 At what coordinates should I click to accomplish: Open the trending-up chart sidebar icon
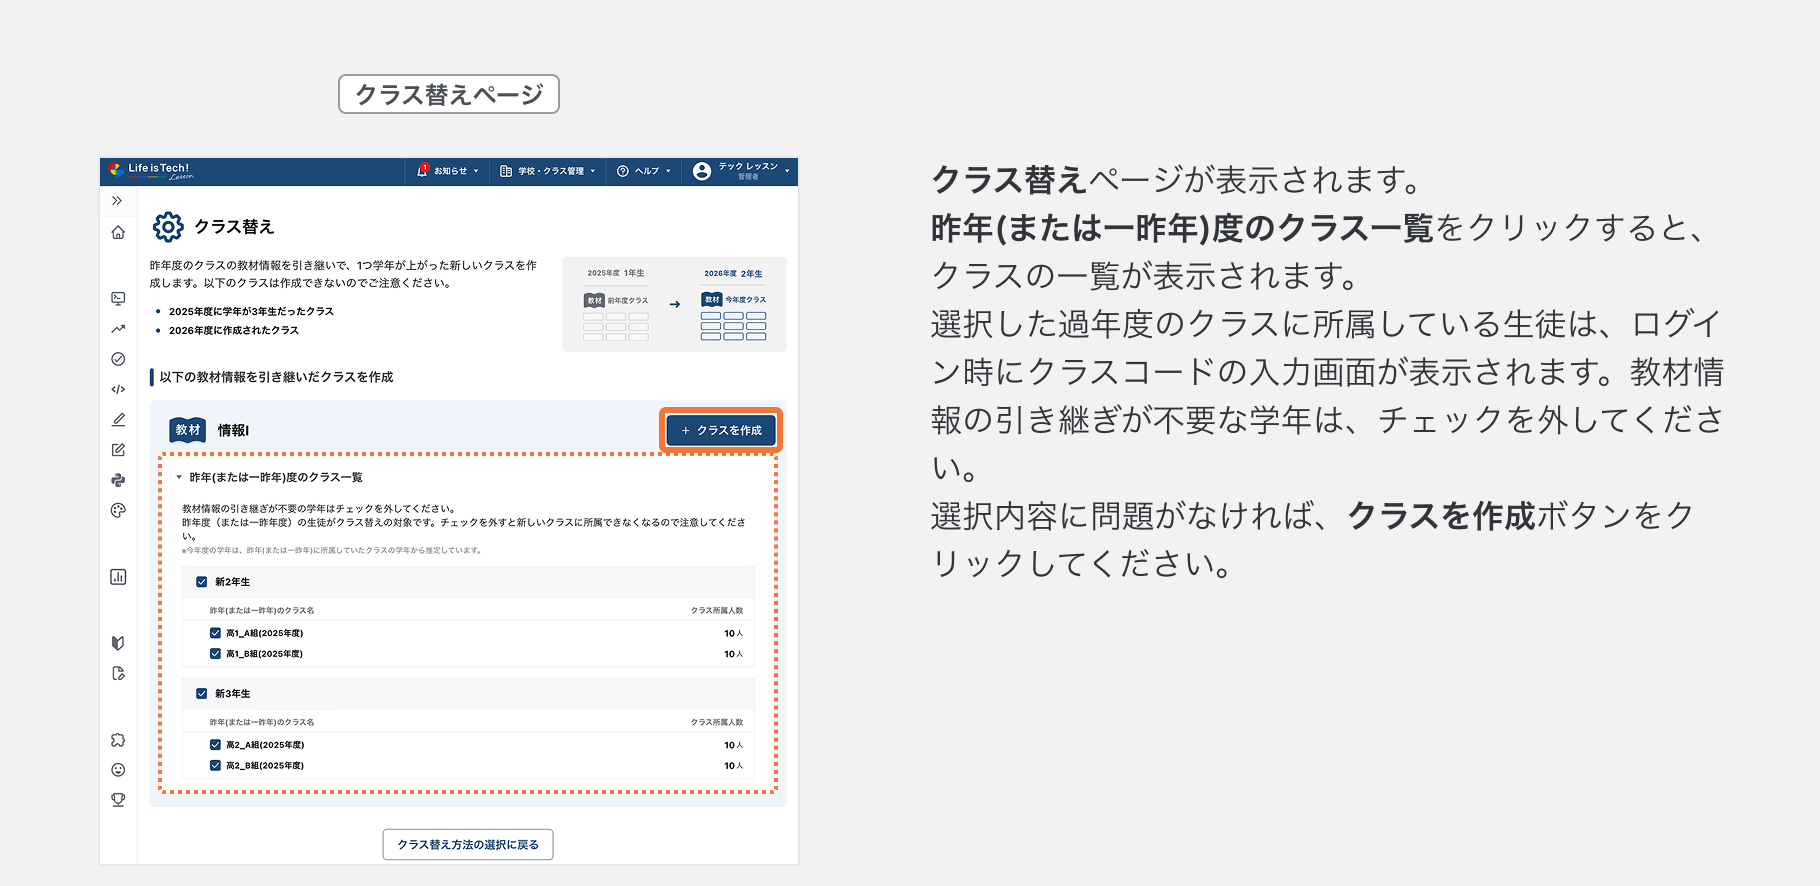[118, 328]
